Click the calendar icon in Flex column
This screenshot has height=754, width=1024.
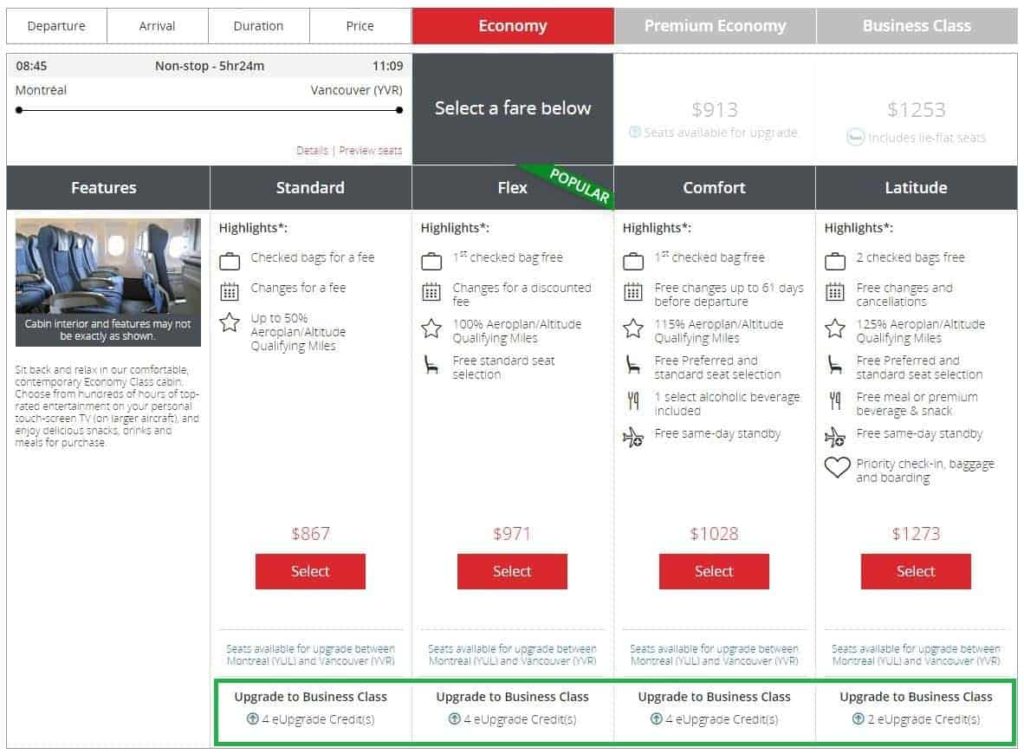coord(432,292)
